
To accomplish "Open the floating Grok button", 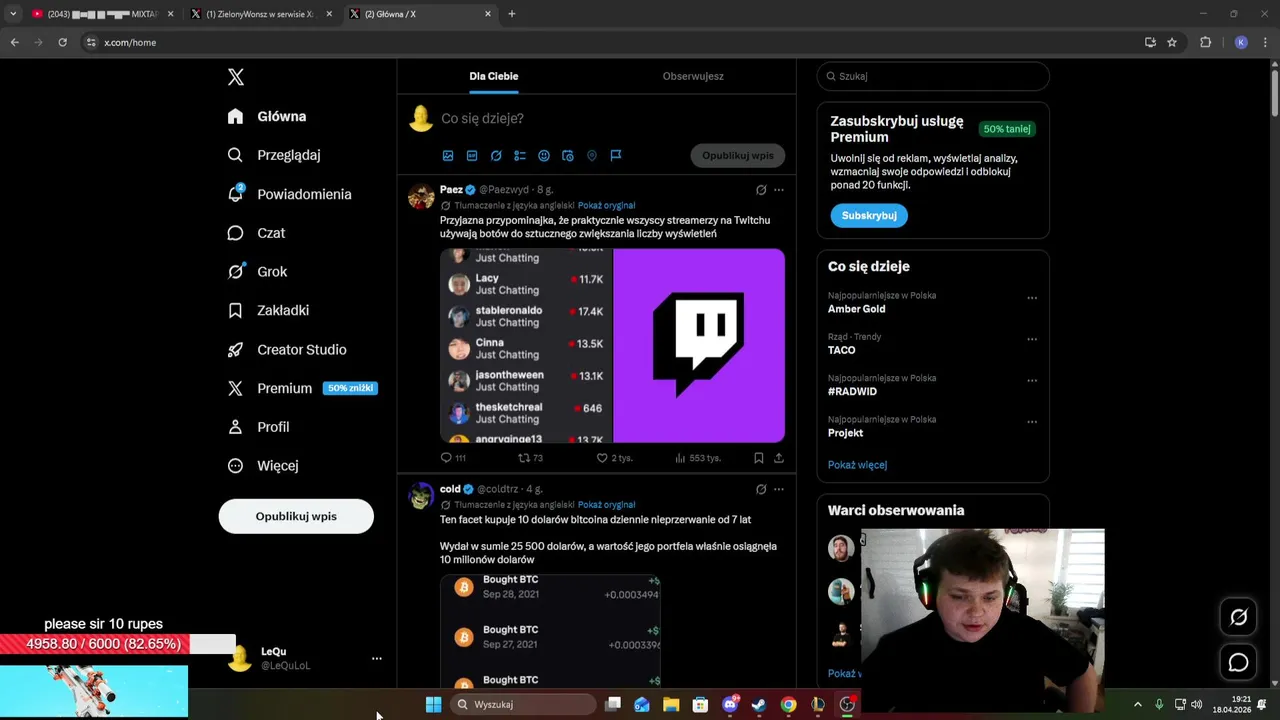I will [x=1238, y=617].
